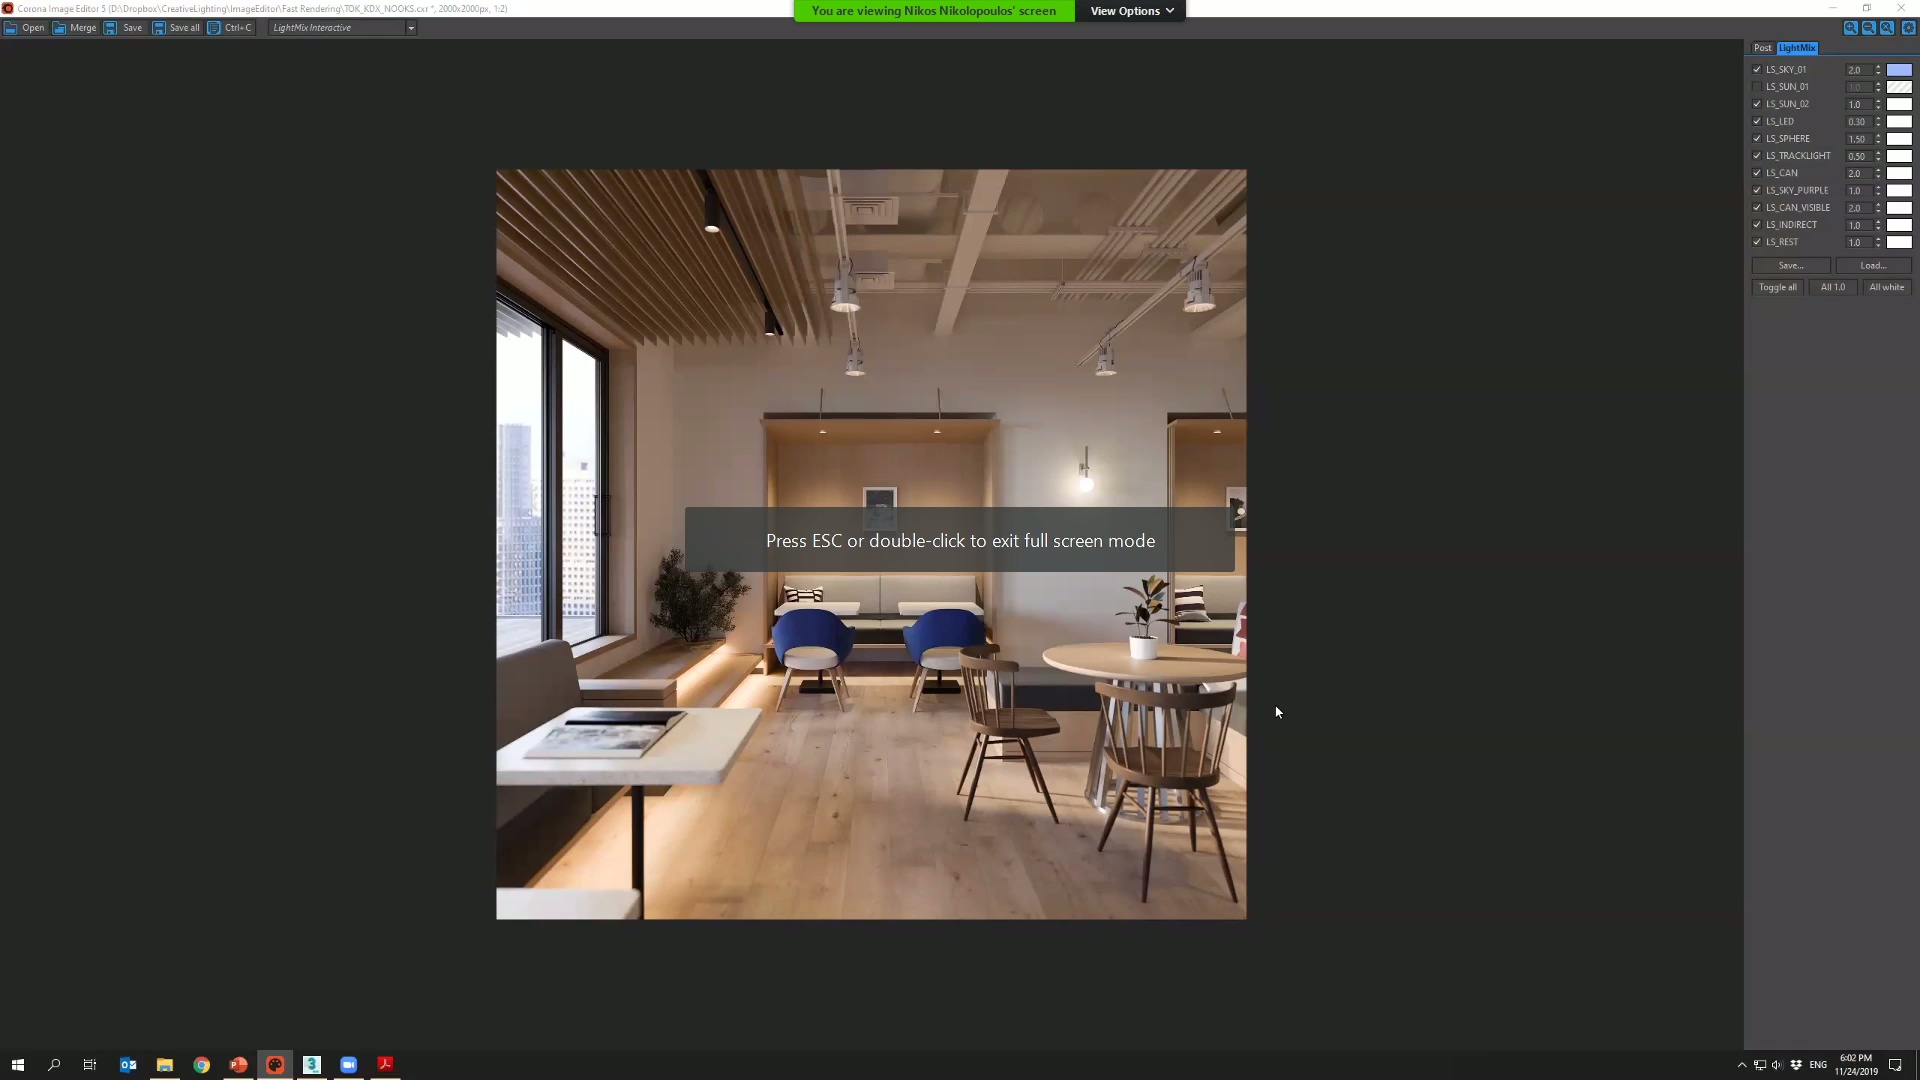This screenshot has width=1920, height=1080.
Task: Click the zoom in magnifier icon
Action: 1850,28
